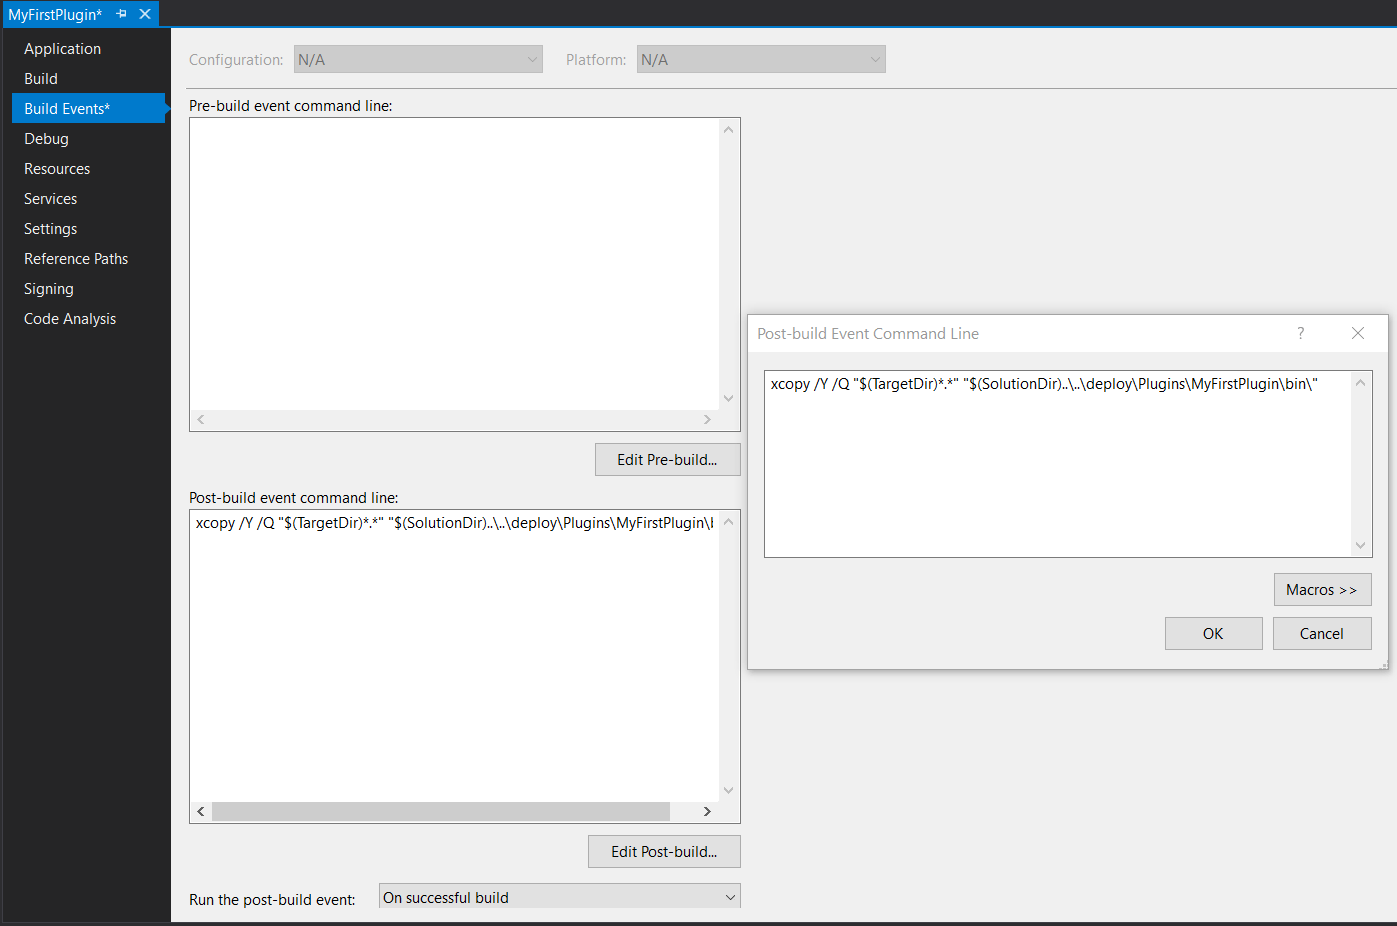Confirm the dialog with OK
Screen dimensions: 1397x926
[1213, 633]
